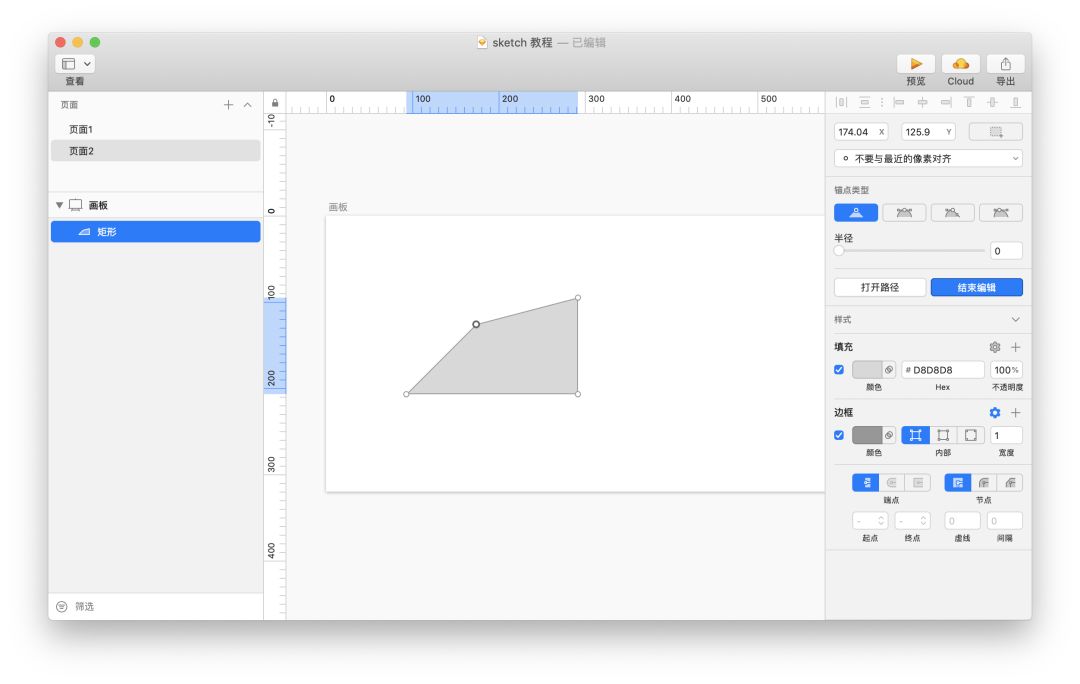This screenshot has width=1080, height=684.
Task: Select the straight anchor point type
Action: (x=855, y=213)
